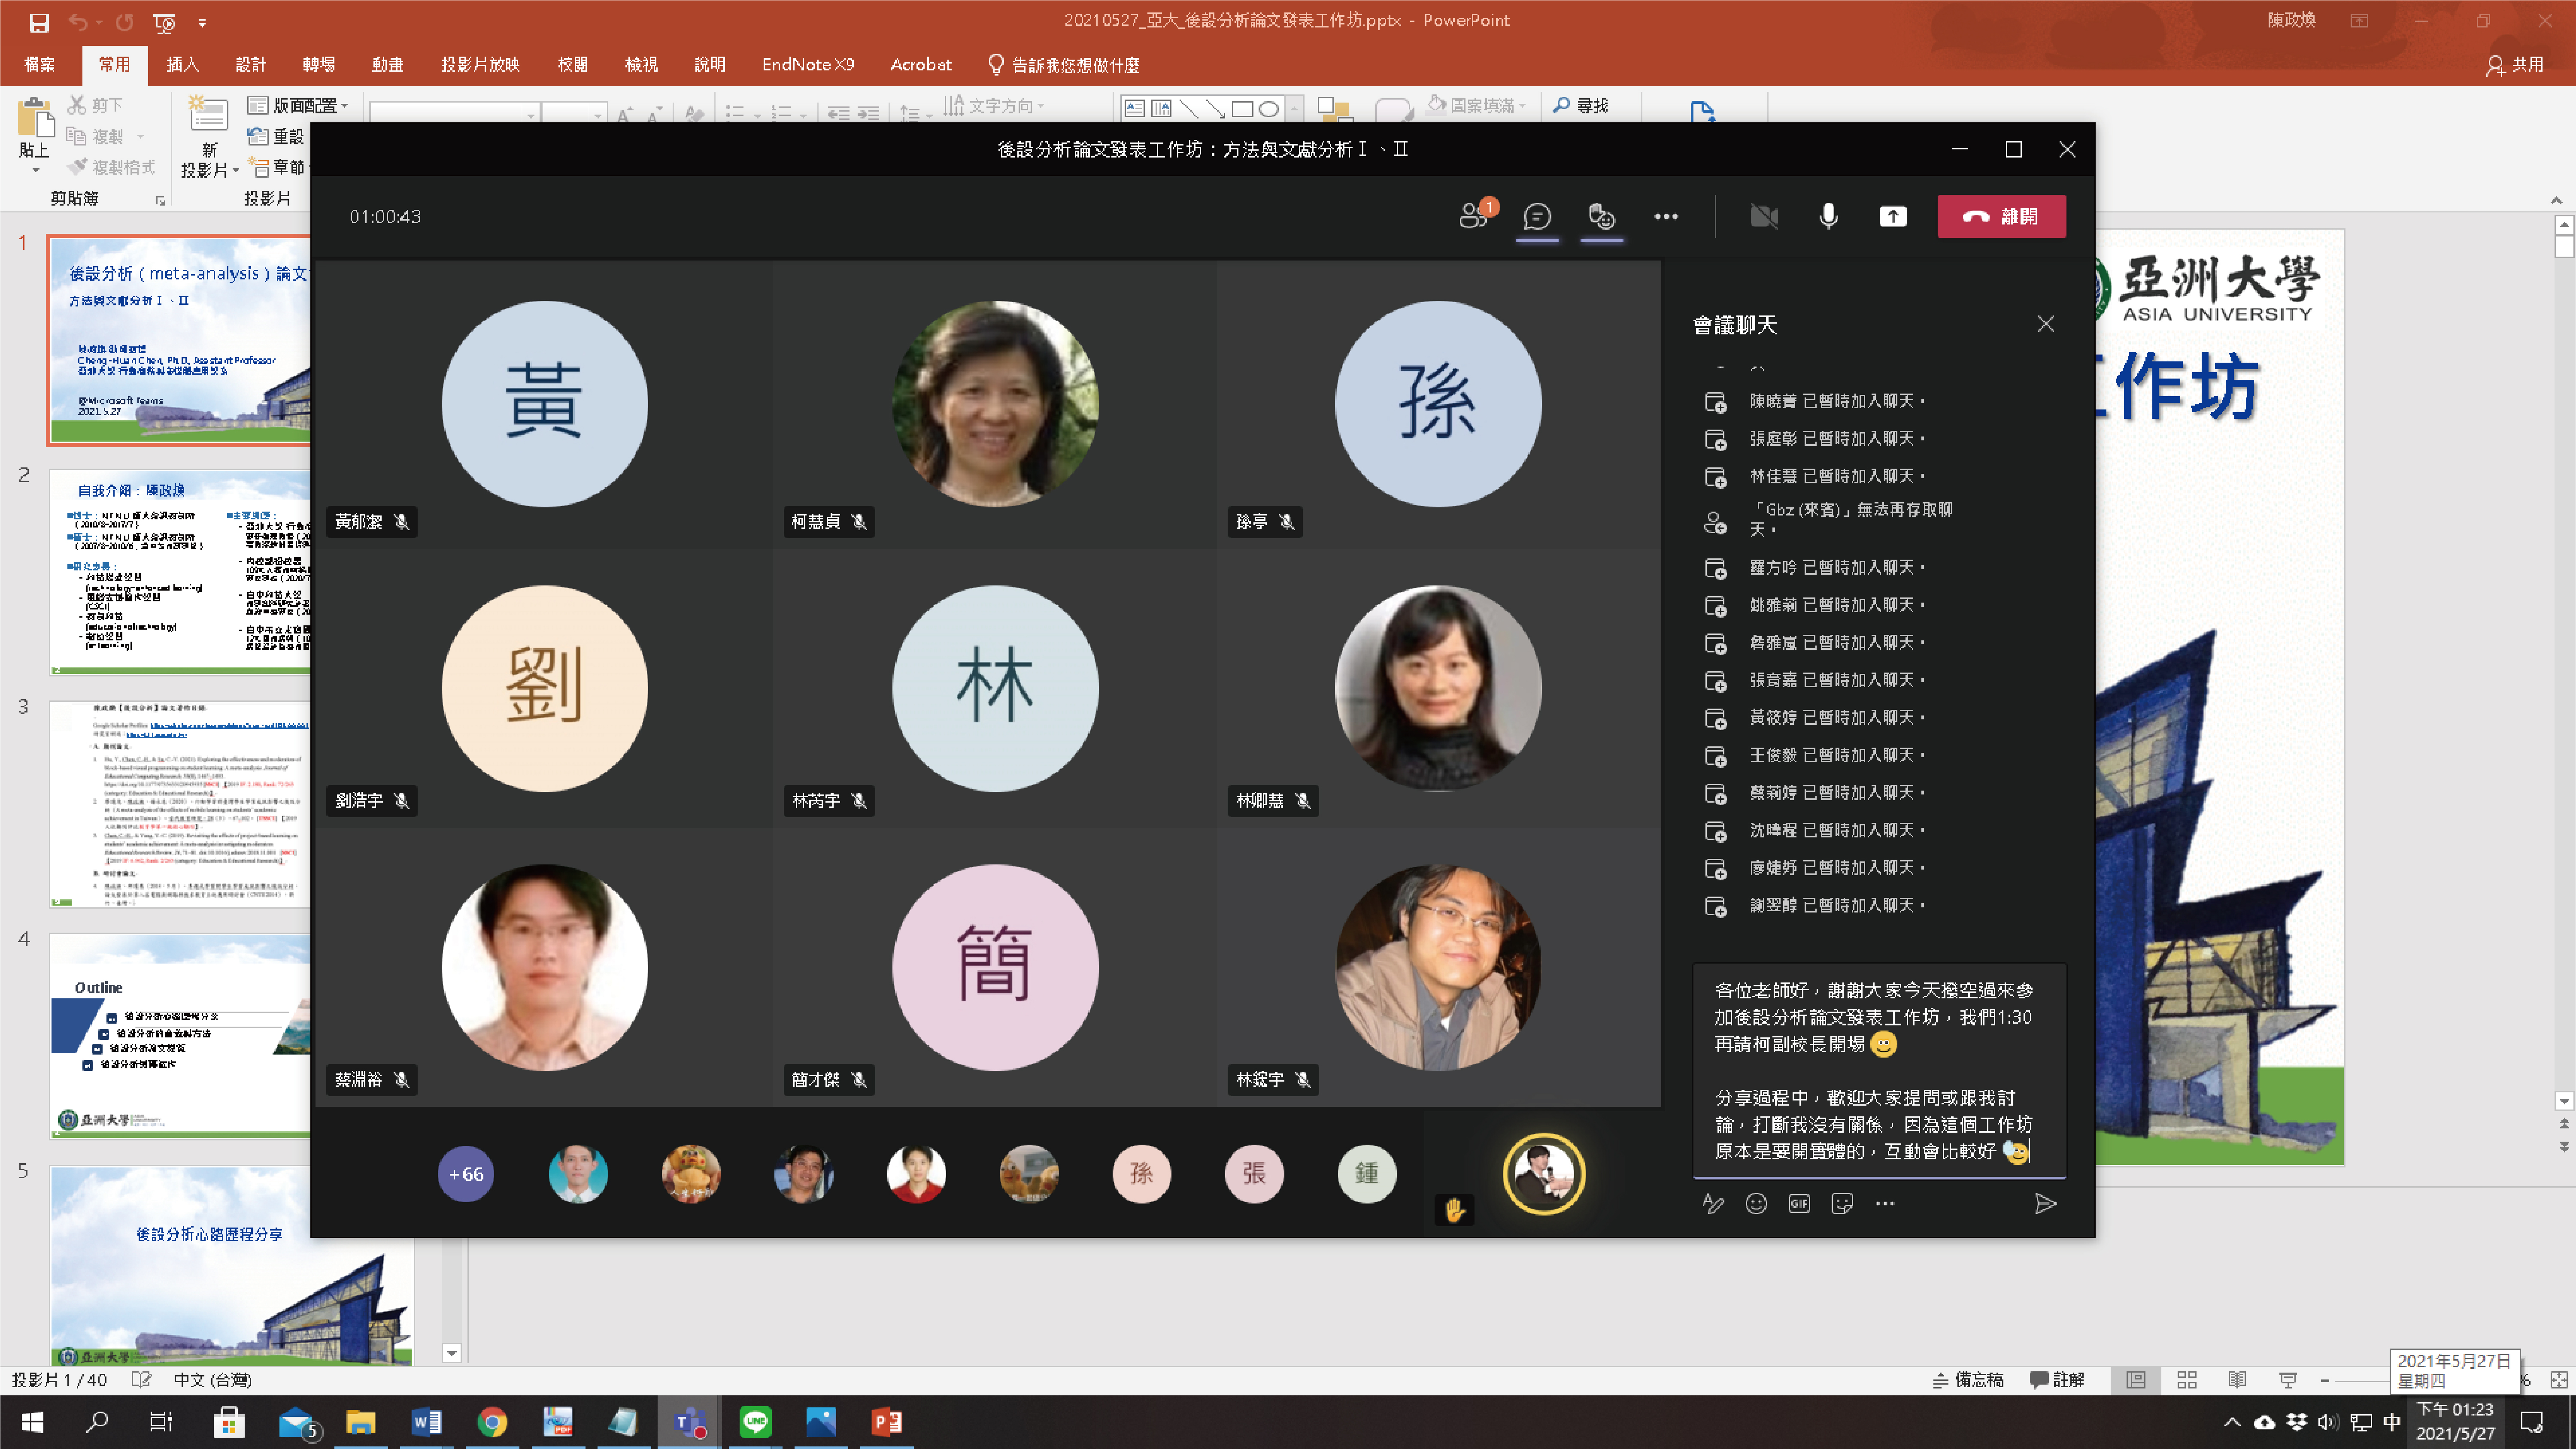The width and height of the screenshot is (2576, 1449).
Task: Switch to 插入 Insert ribbon tab
Action: (x=182, y=64)
